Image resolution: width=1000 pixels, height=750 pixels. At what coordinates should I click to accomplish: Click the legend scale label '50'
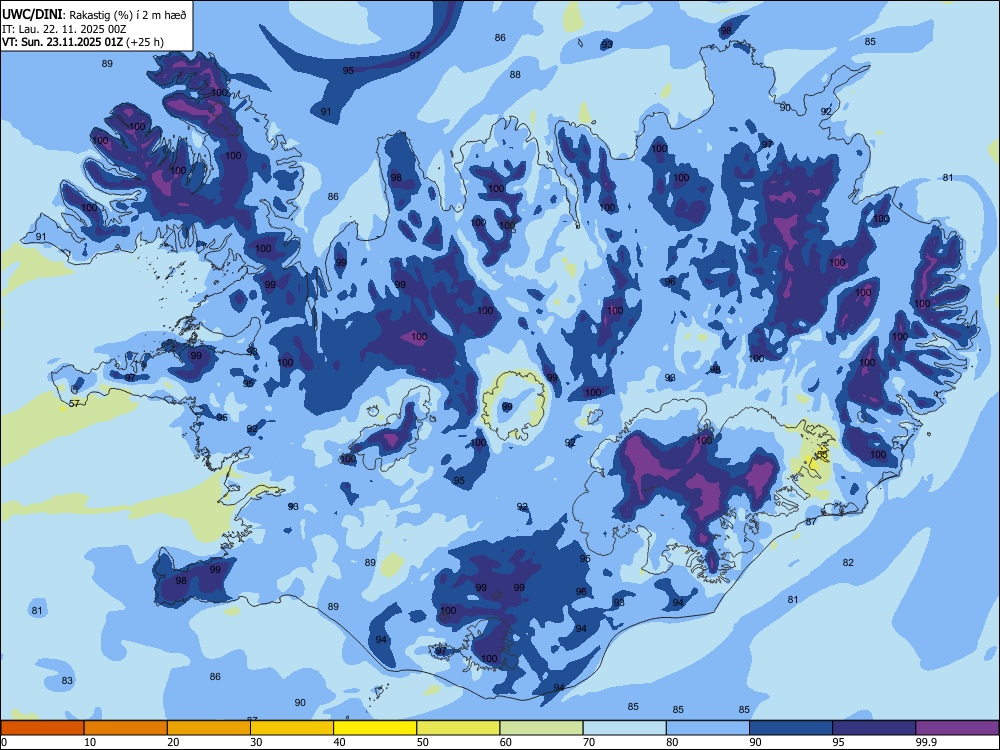423,742
